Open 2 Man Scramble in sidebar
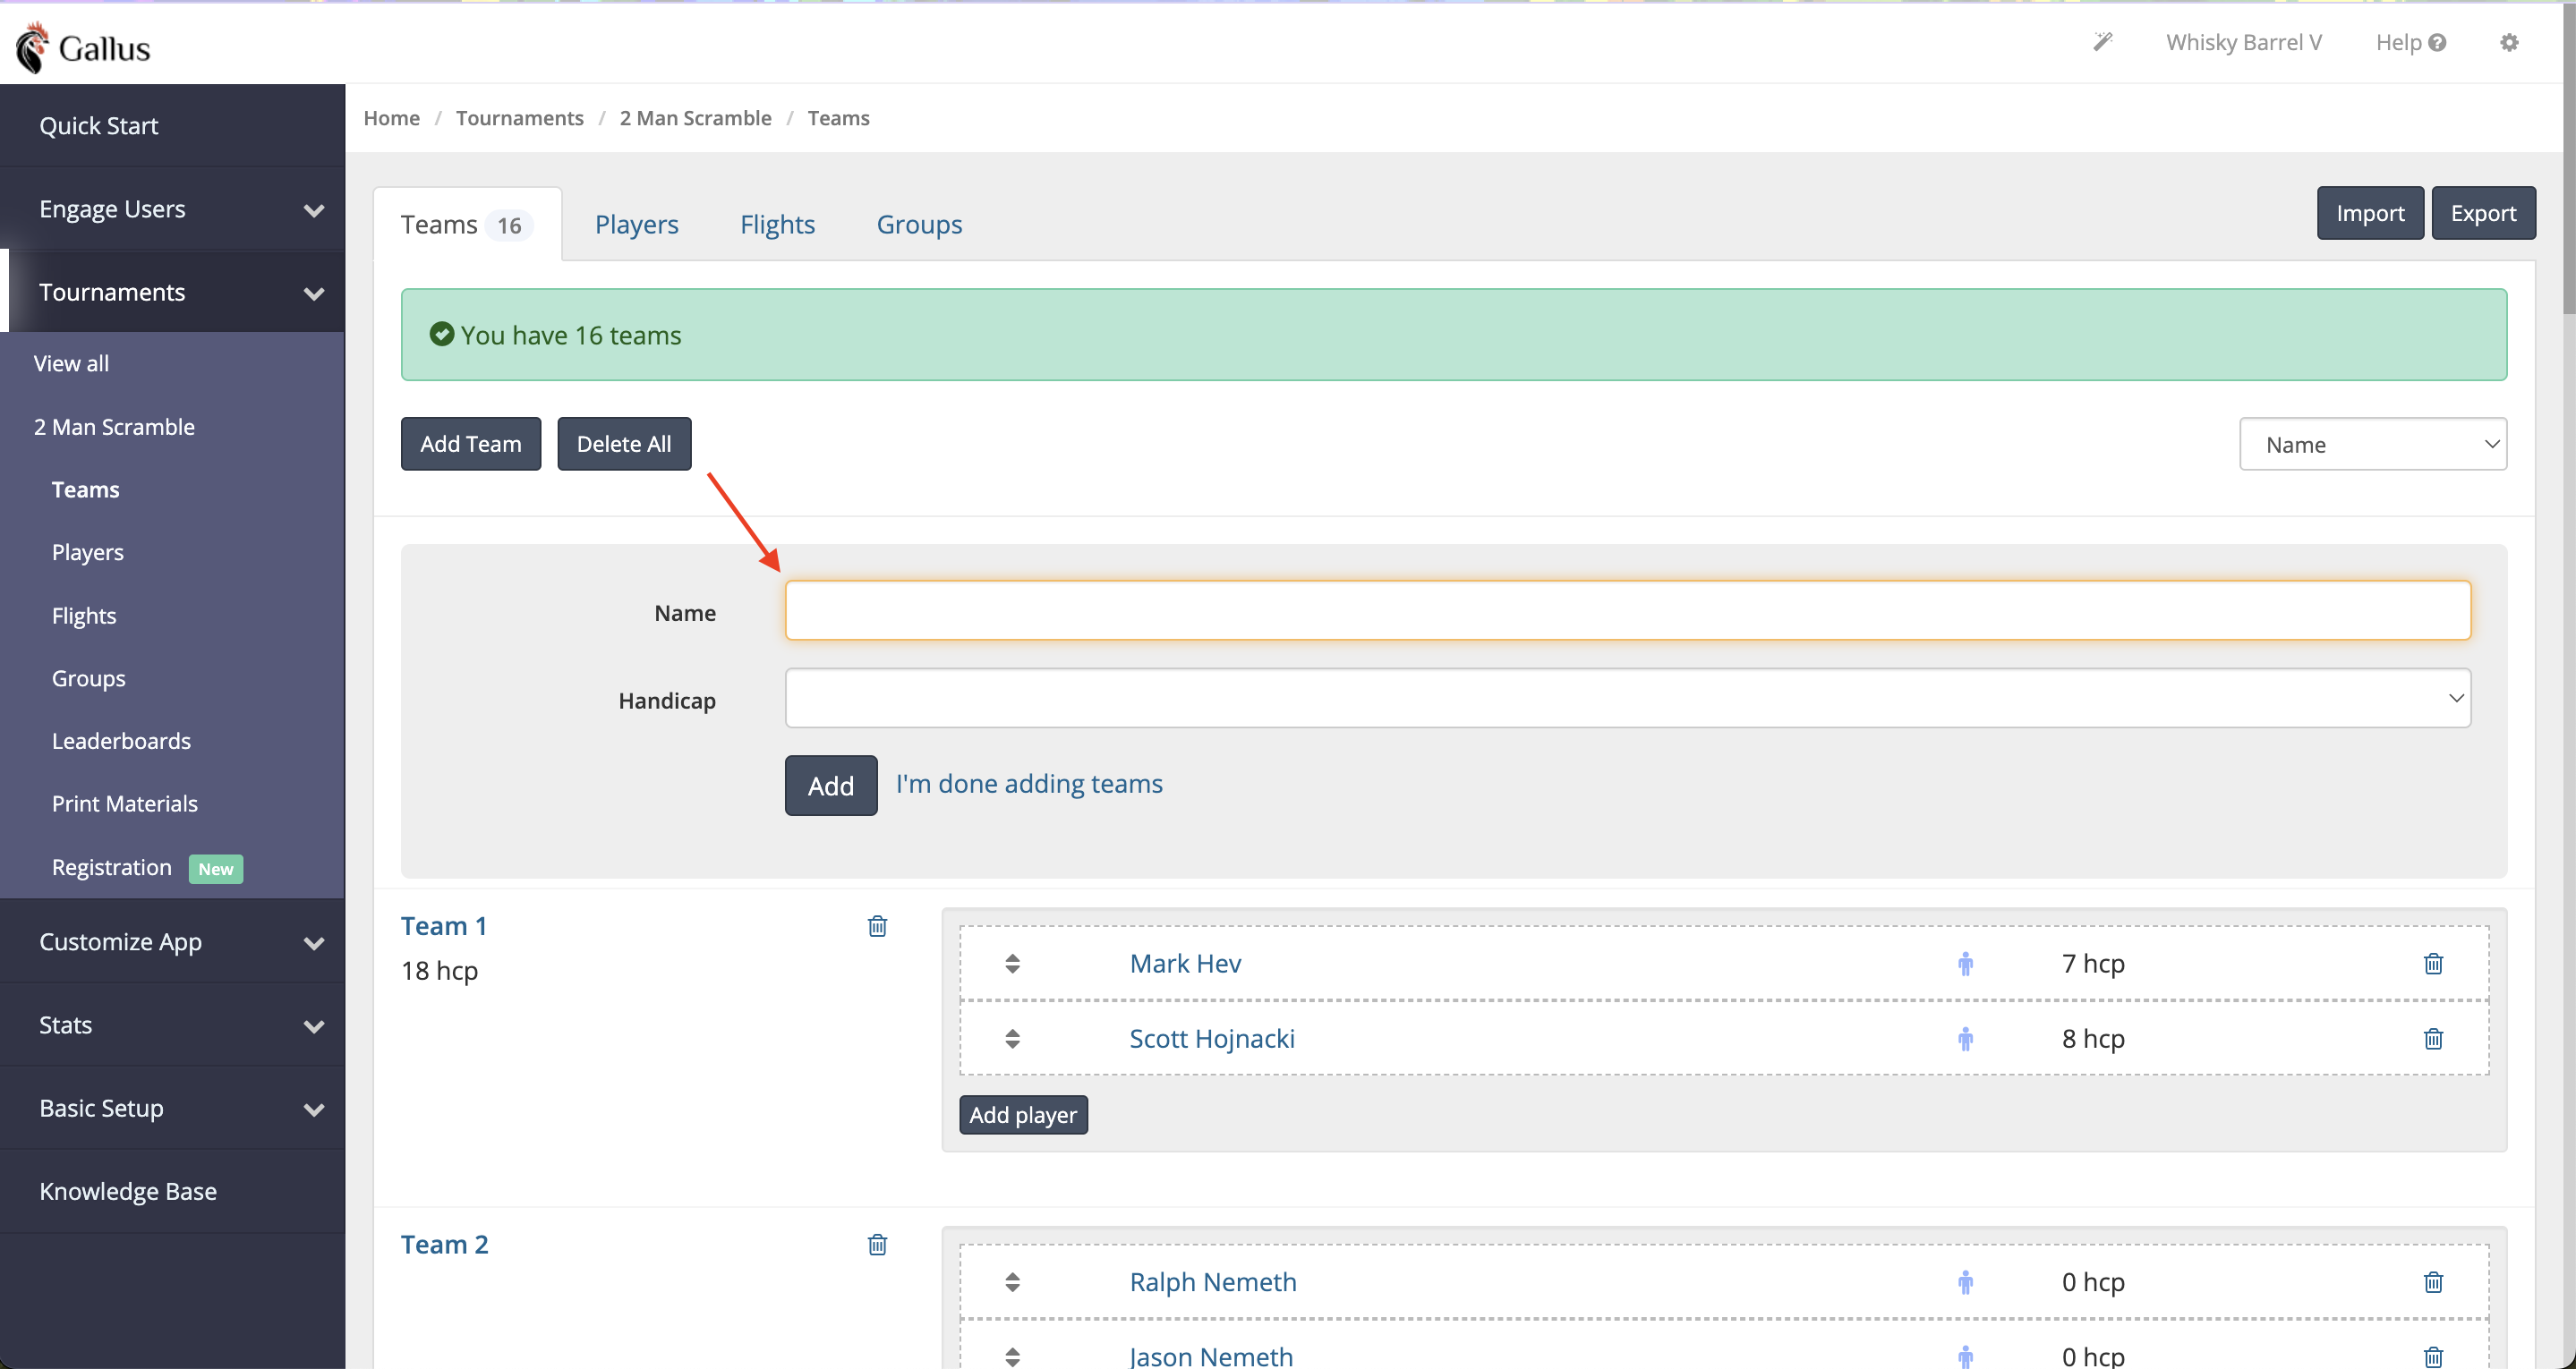2576x1369 pixels. click(x=114, y=426)
